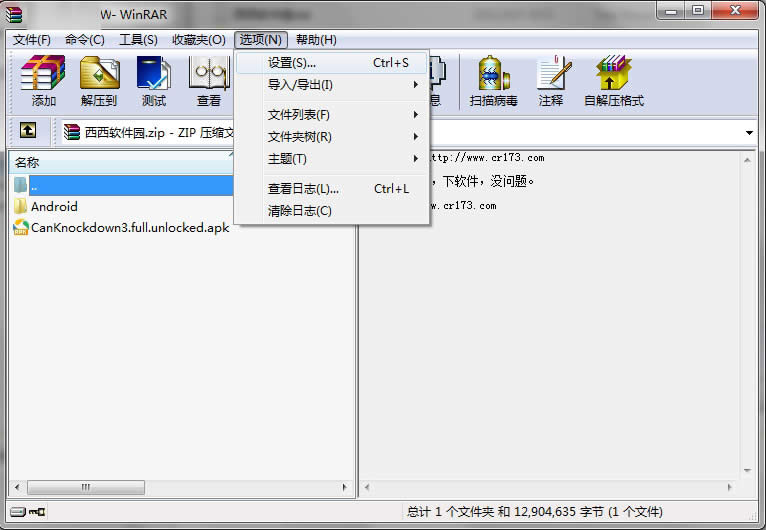Select the parent folder '..' icon

click(x=21, y=185)
